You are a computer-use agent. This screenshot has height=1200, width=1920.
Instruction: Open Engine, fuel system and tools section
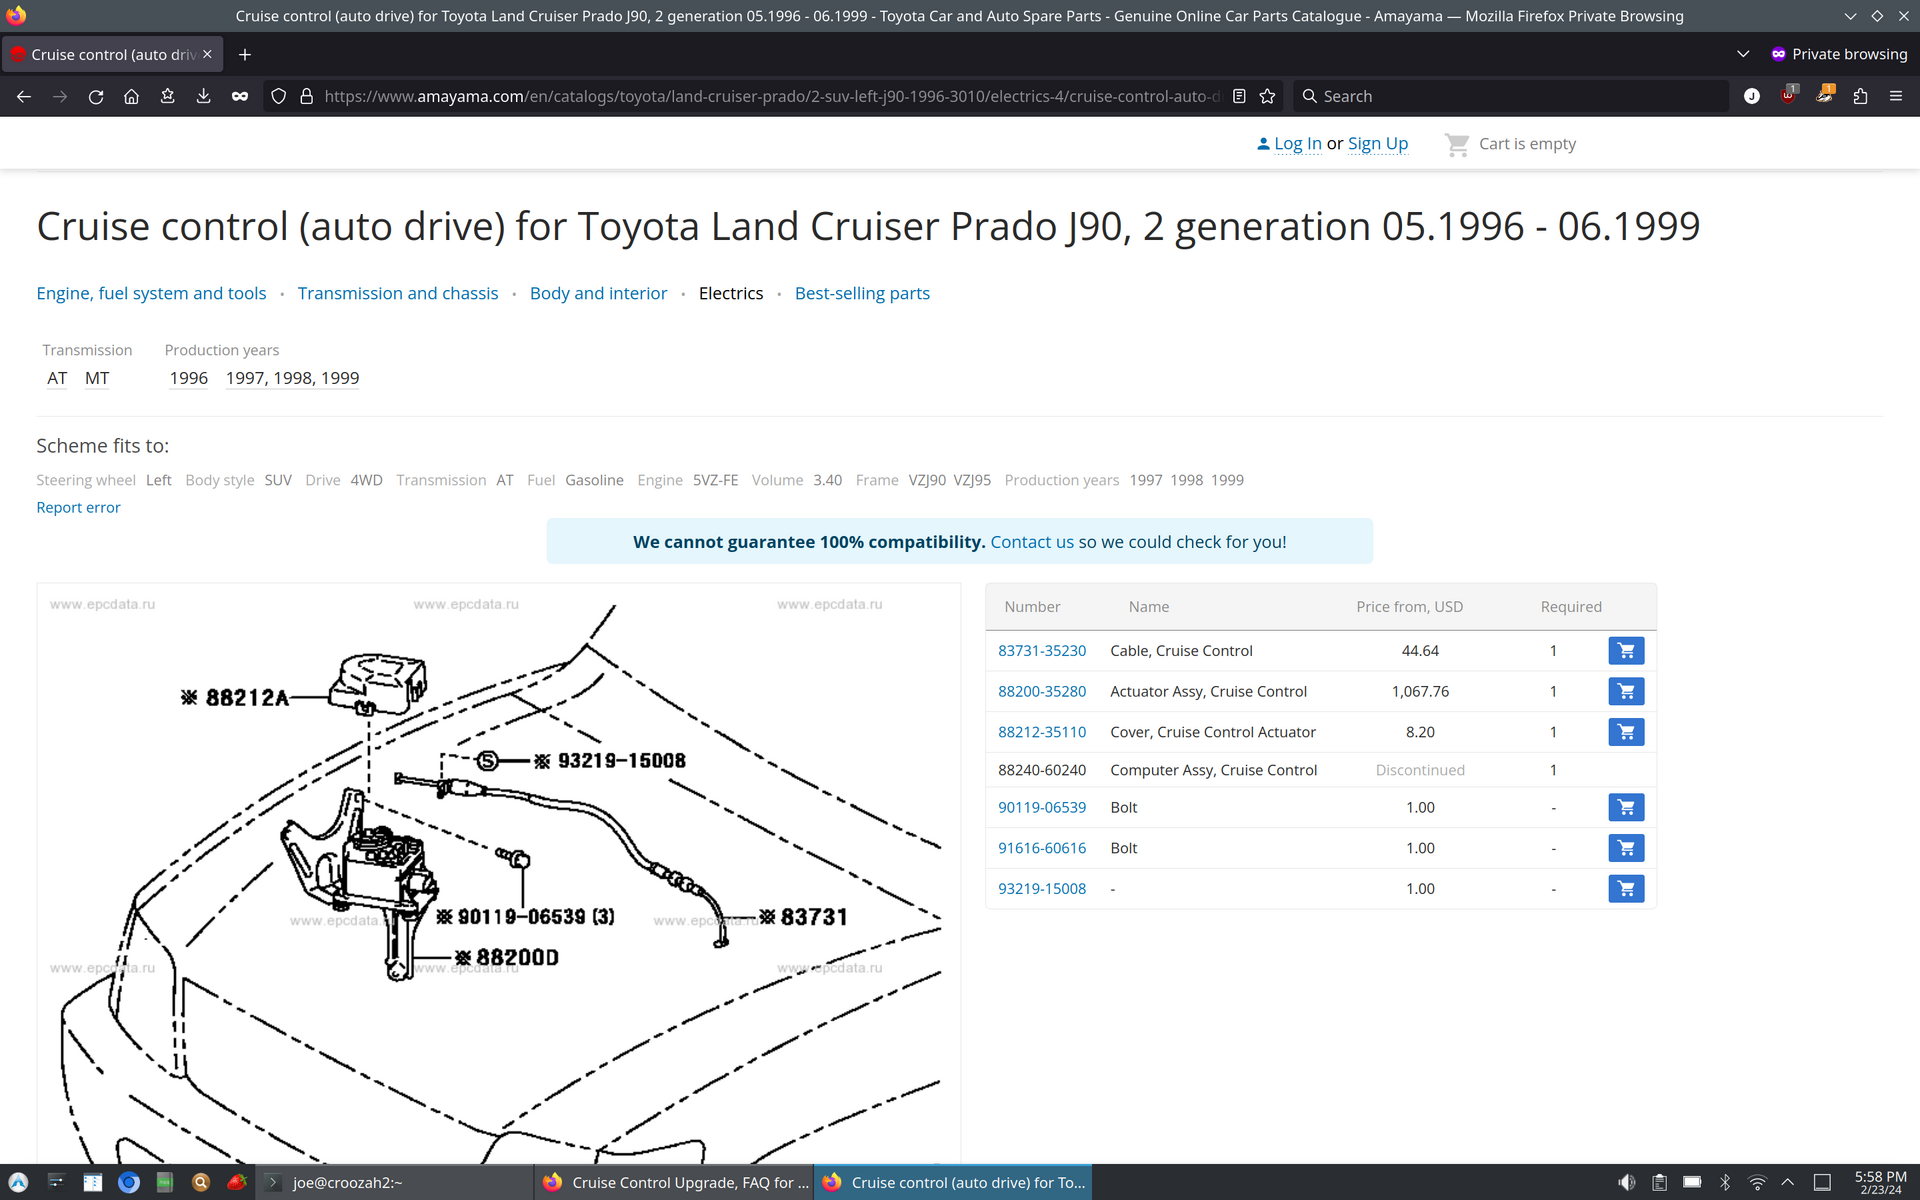(x=151, y=293)
